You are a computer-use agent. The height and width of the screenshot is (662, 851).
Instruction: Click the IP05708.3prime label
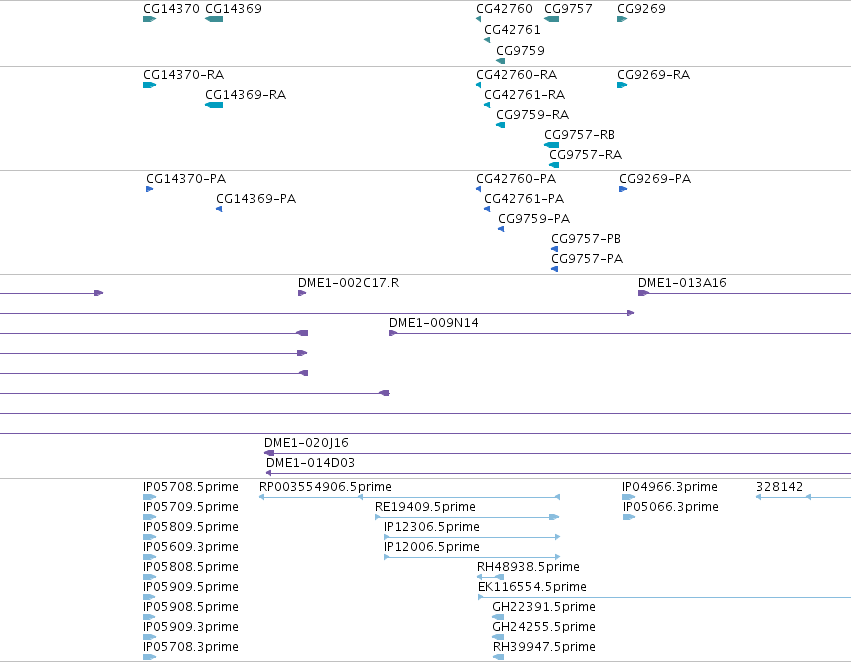coord(191,647)
